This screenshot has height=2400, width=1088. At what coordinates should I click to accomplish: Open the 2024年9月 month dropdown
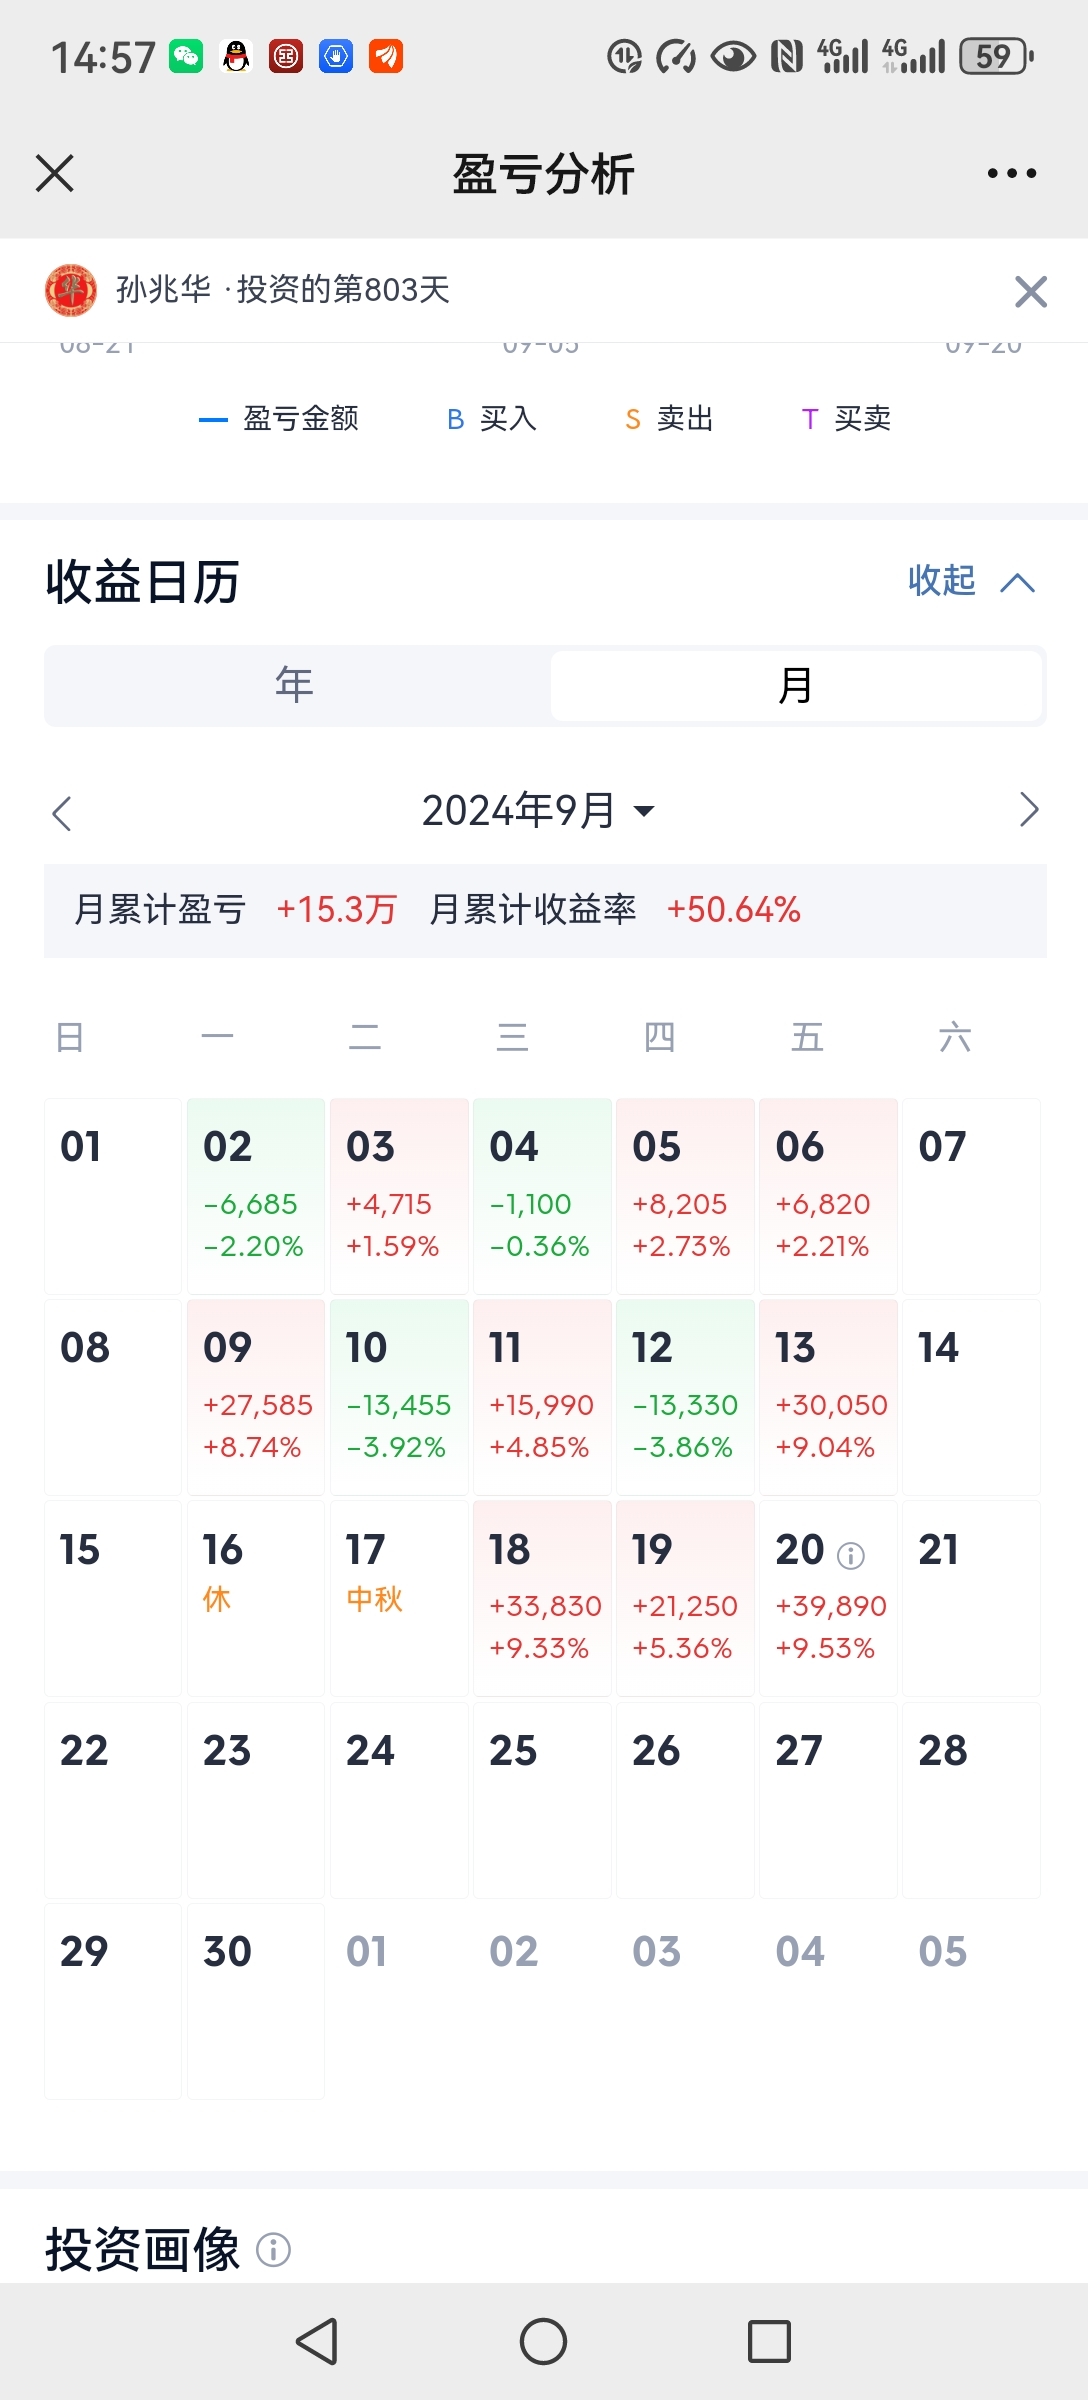coord(538,810)
